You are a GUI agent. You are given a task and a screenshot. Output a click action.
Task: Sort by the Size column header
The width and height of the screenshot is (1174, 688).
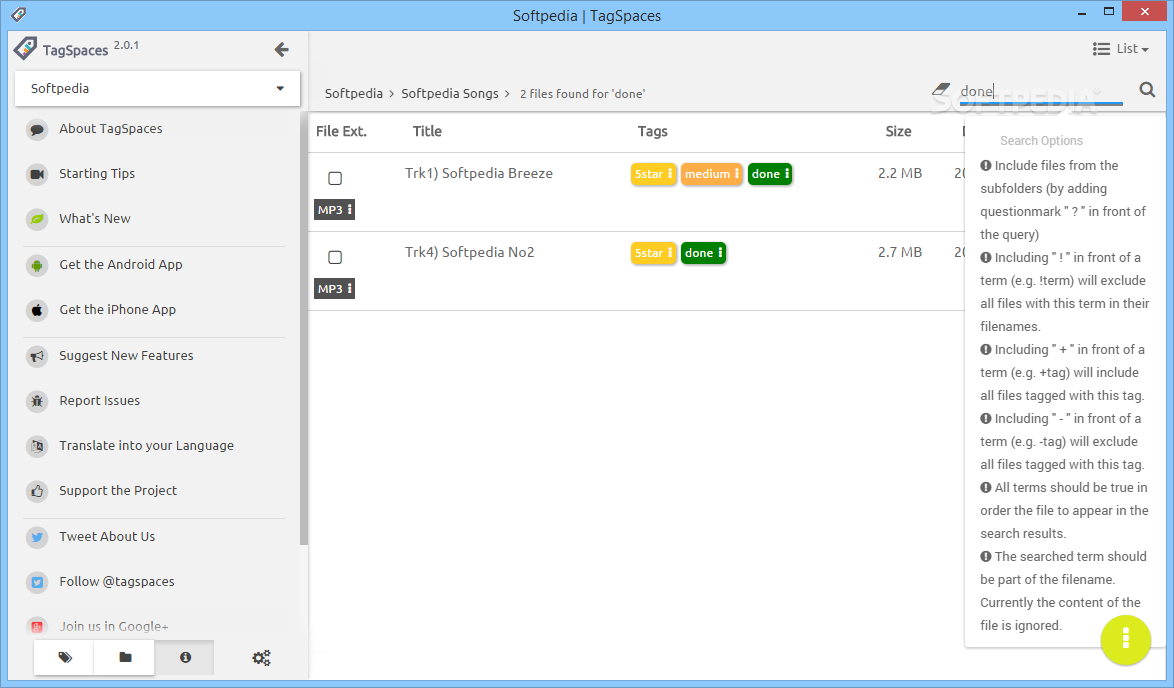click(x=898, y=131)
